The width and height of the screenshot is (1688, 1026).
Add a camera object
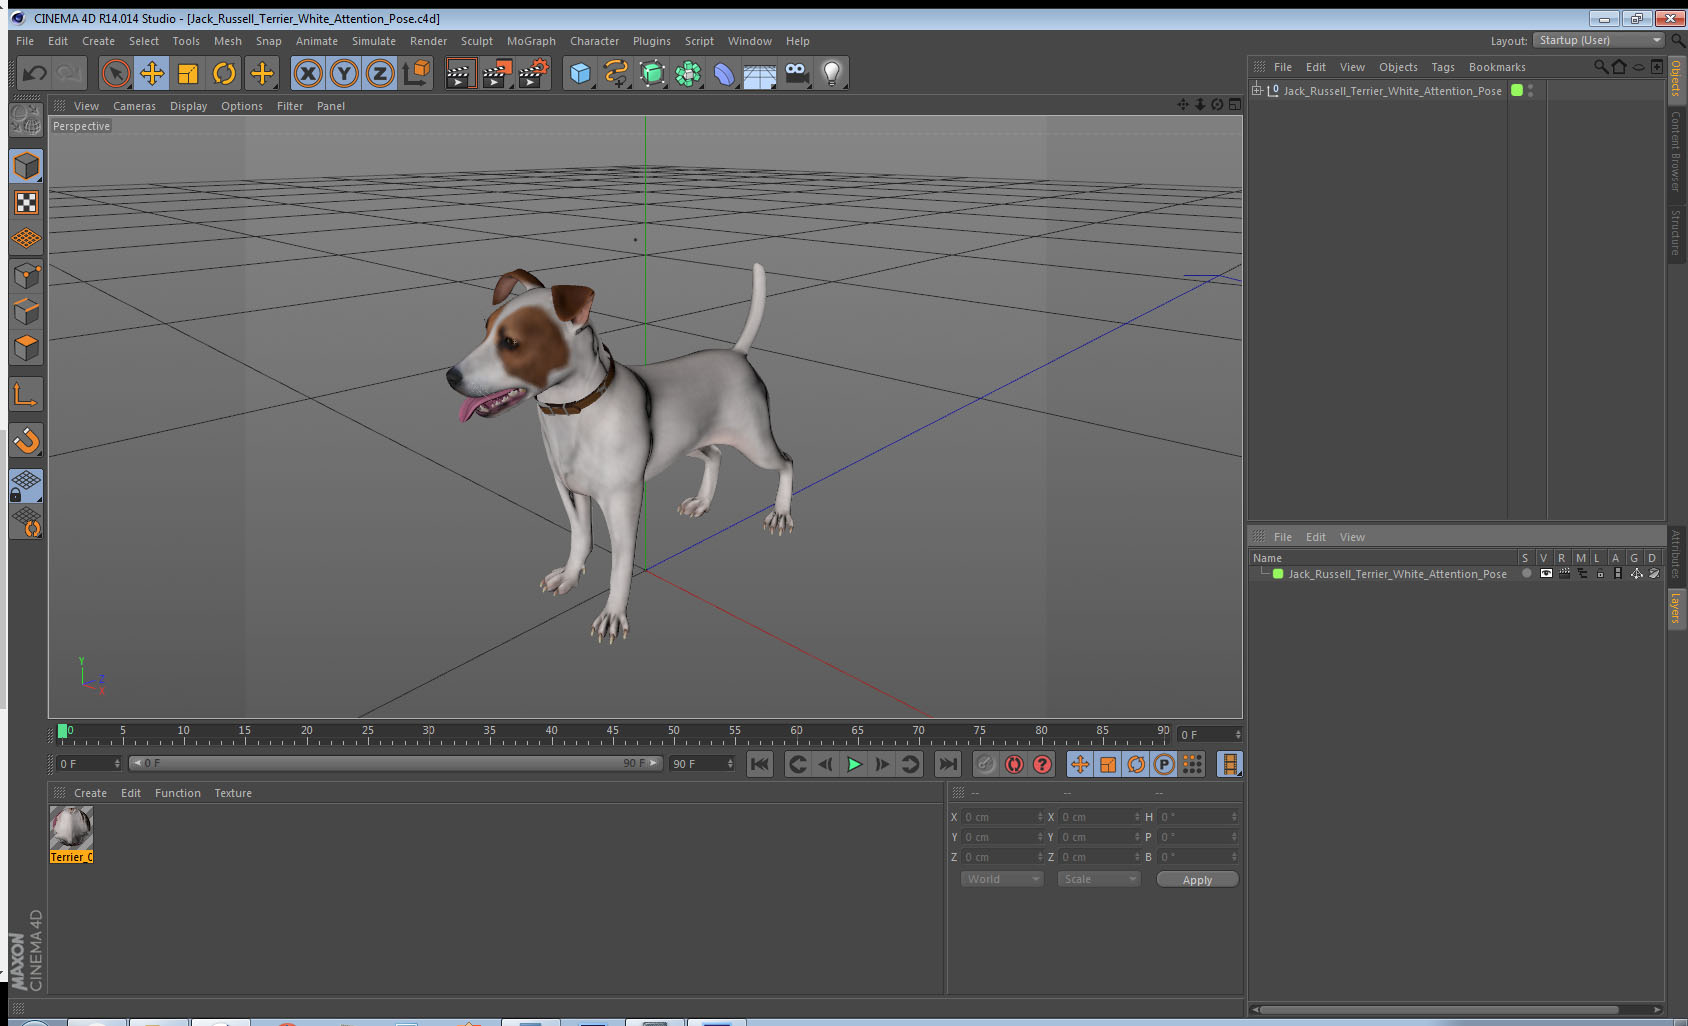[x=796, y=73]
